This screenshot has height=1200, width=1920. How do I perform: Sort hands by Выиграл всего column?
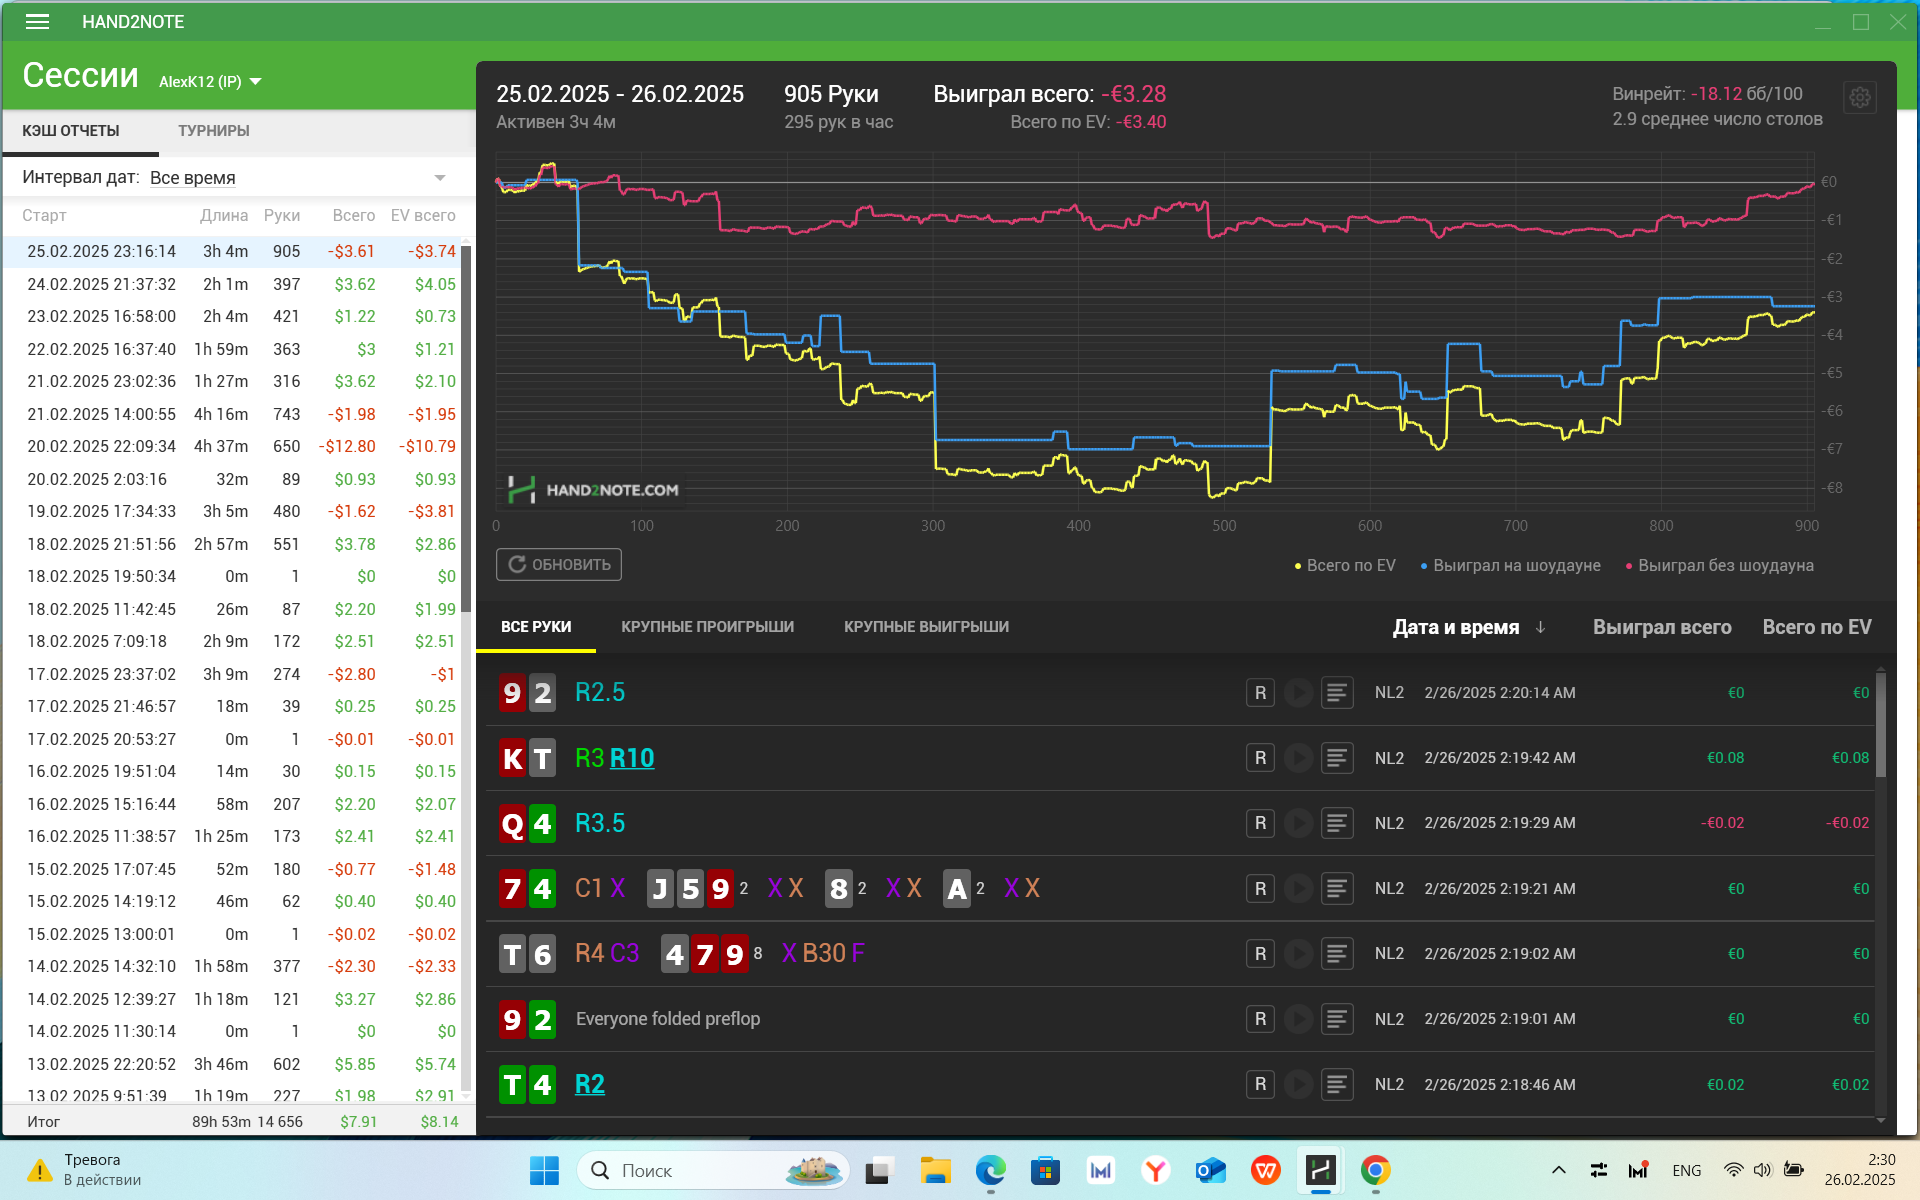[x=1662, y=627]
